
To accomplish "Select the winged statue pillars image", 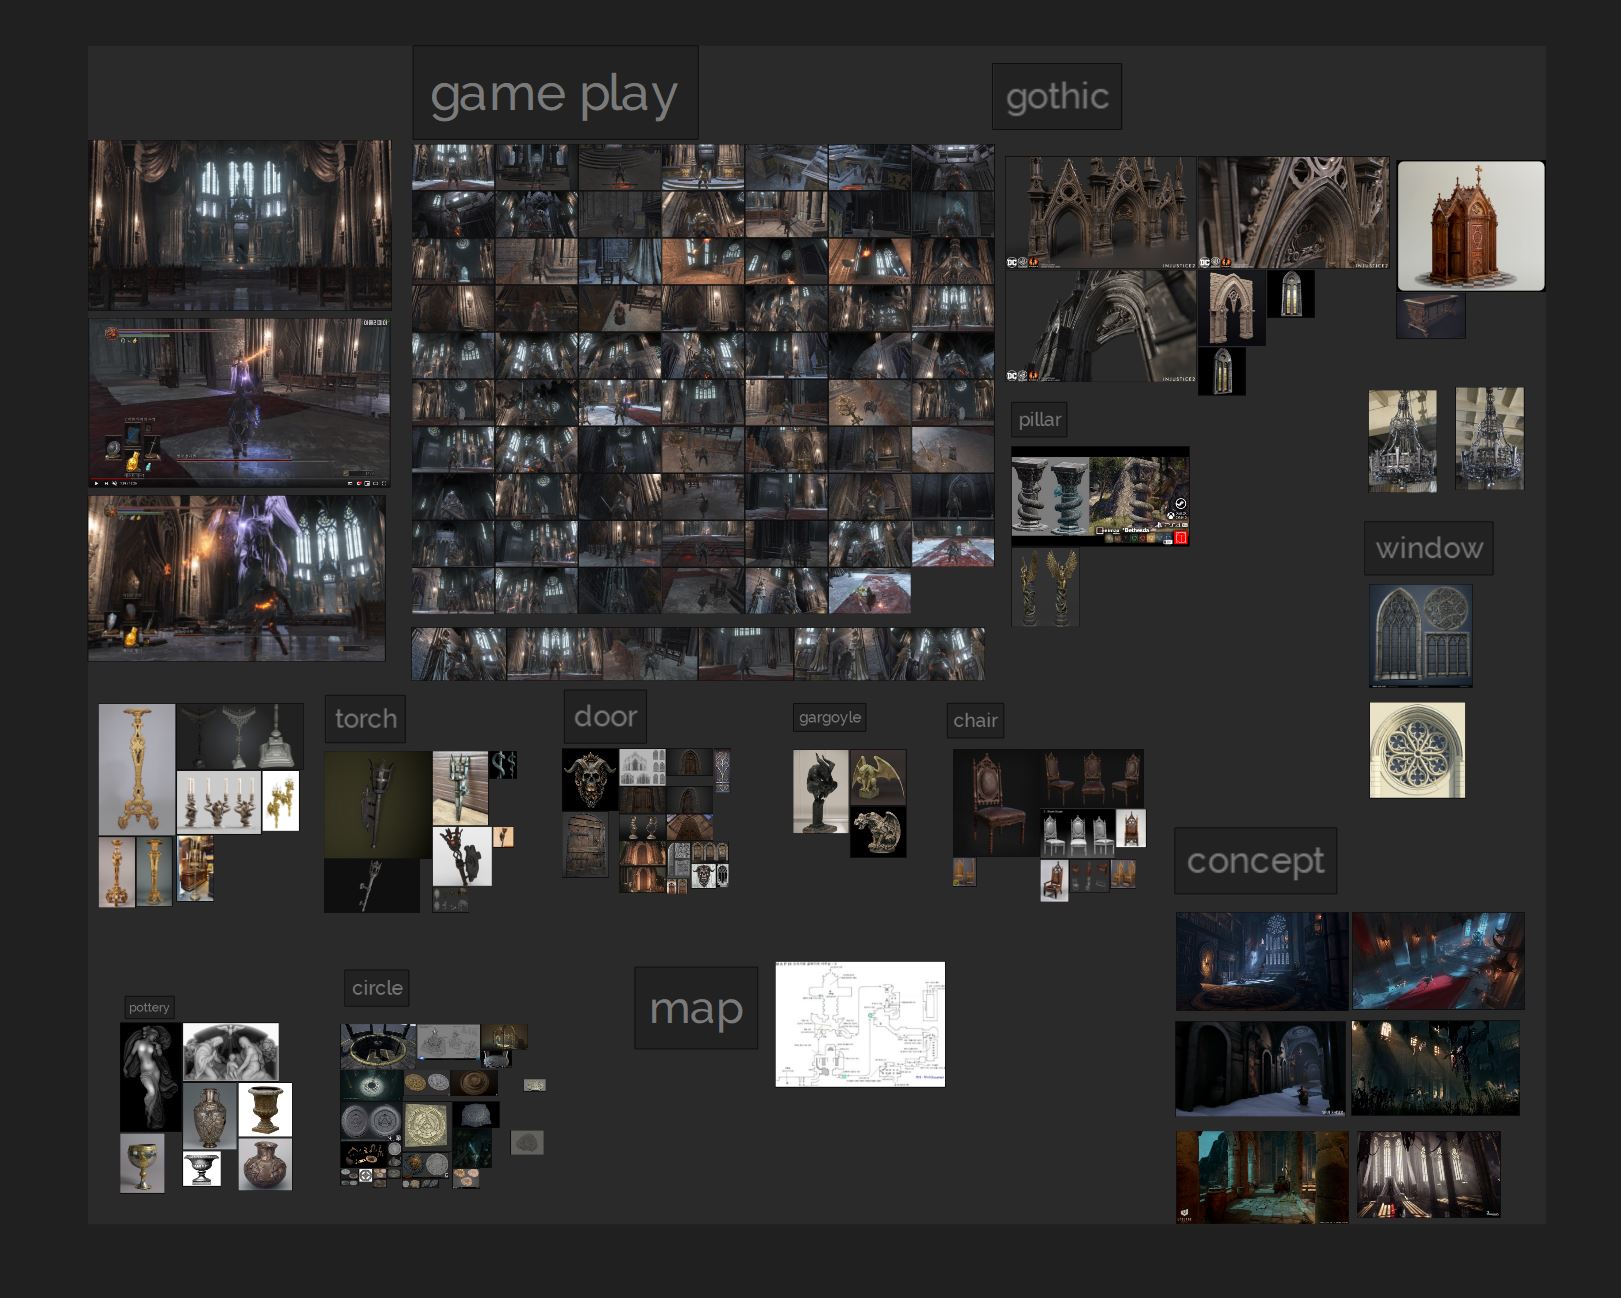I will tap(1045, 587).
